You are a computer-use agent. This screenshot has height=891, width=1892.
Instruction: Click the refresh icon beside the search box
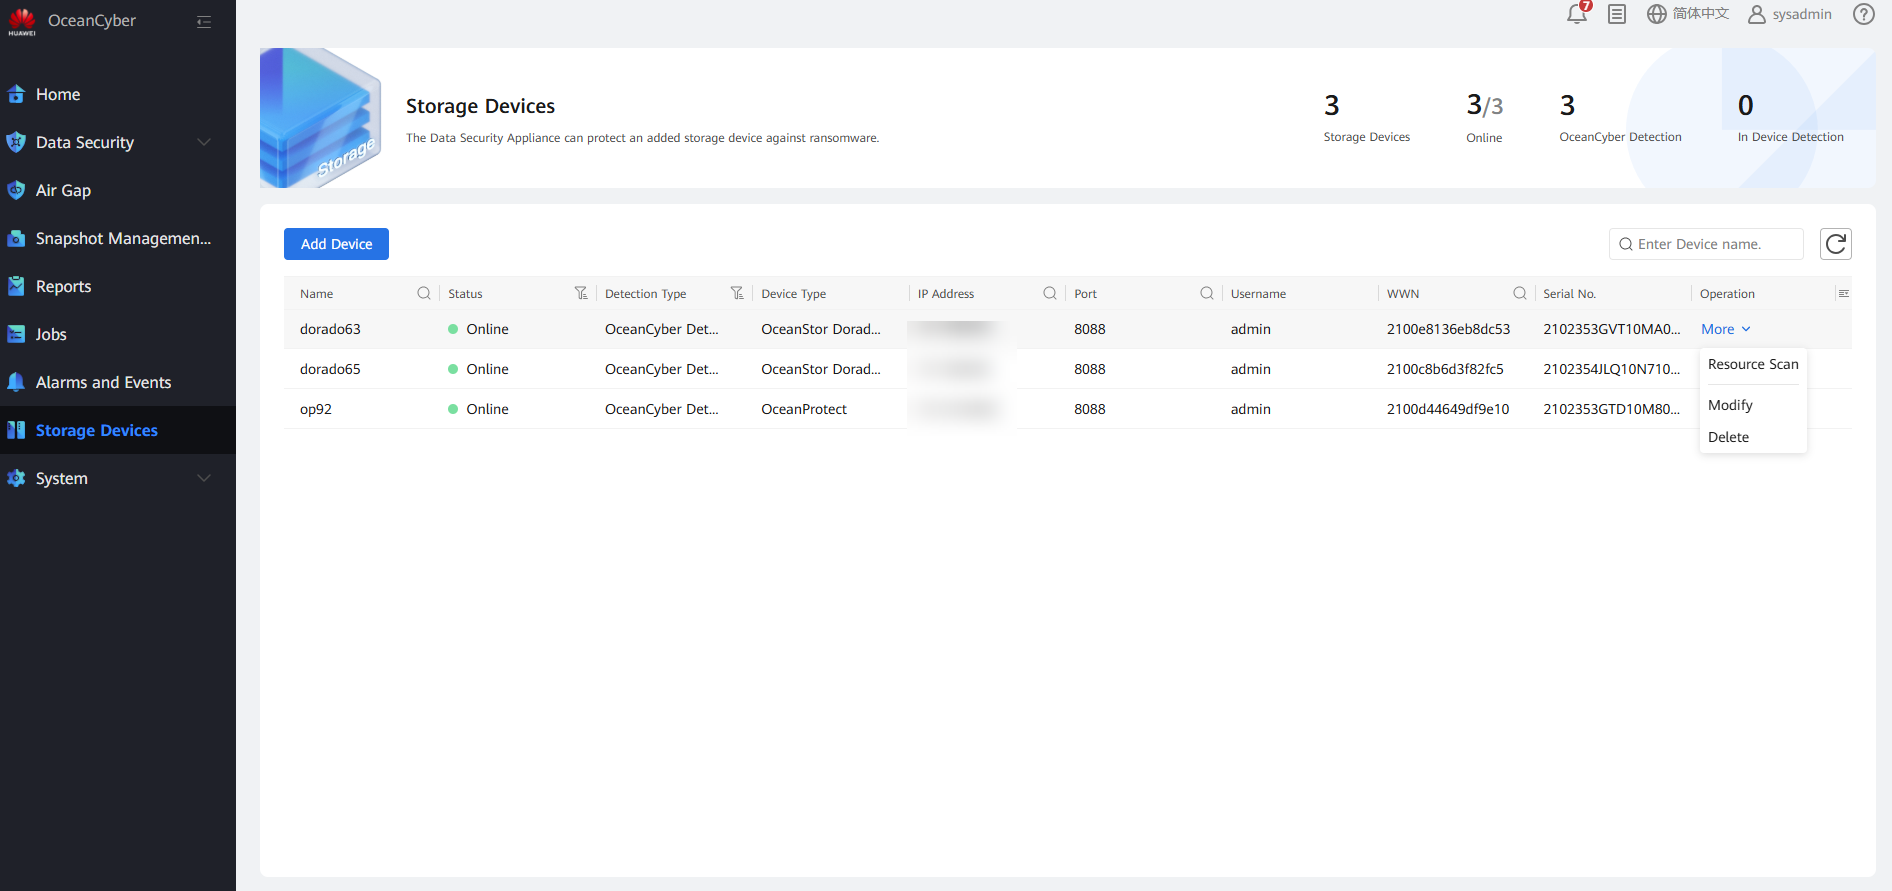tap(1835, 244)
